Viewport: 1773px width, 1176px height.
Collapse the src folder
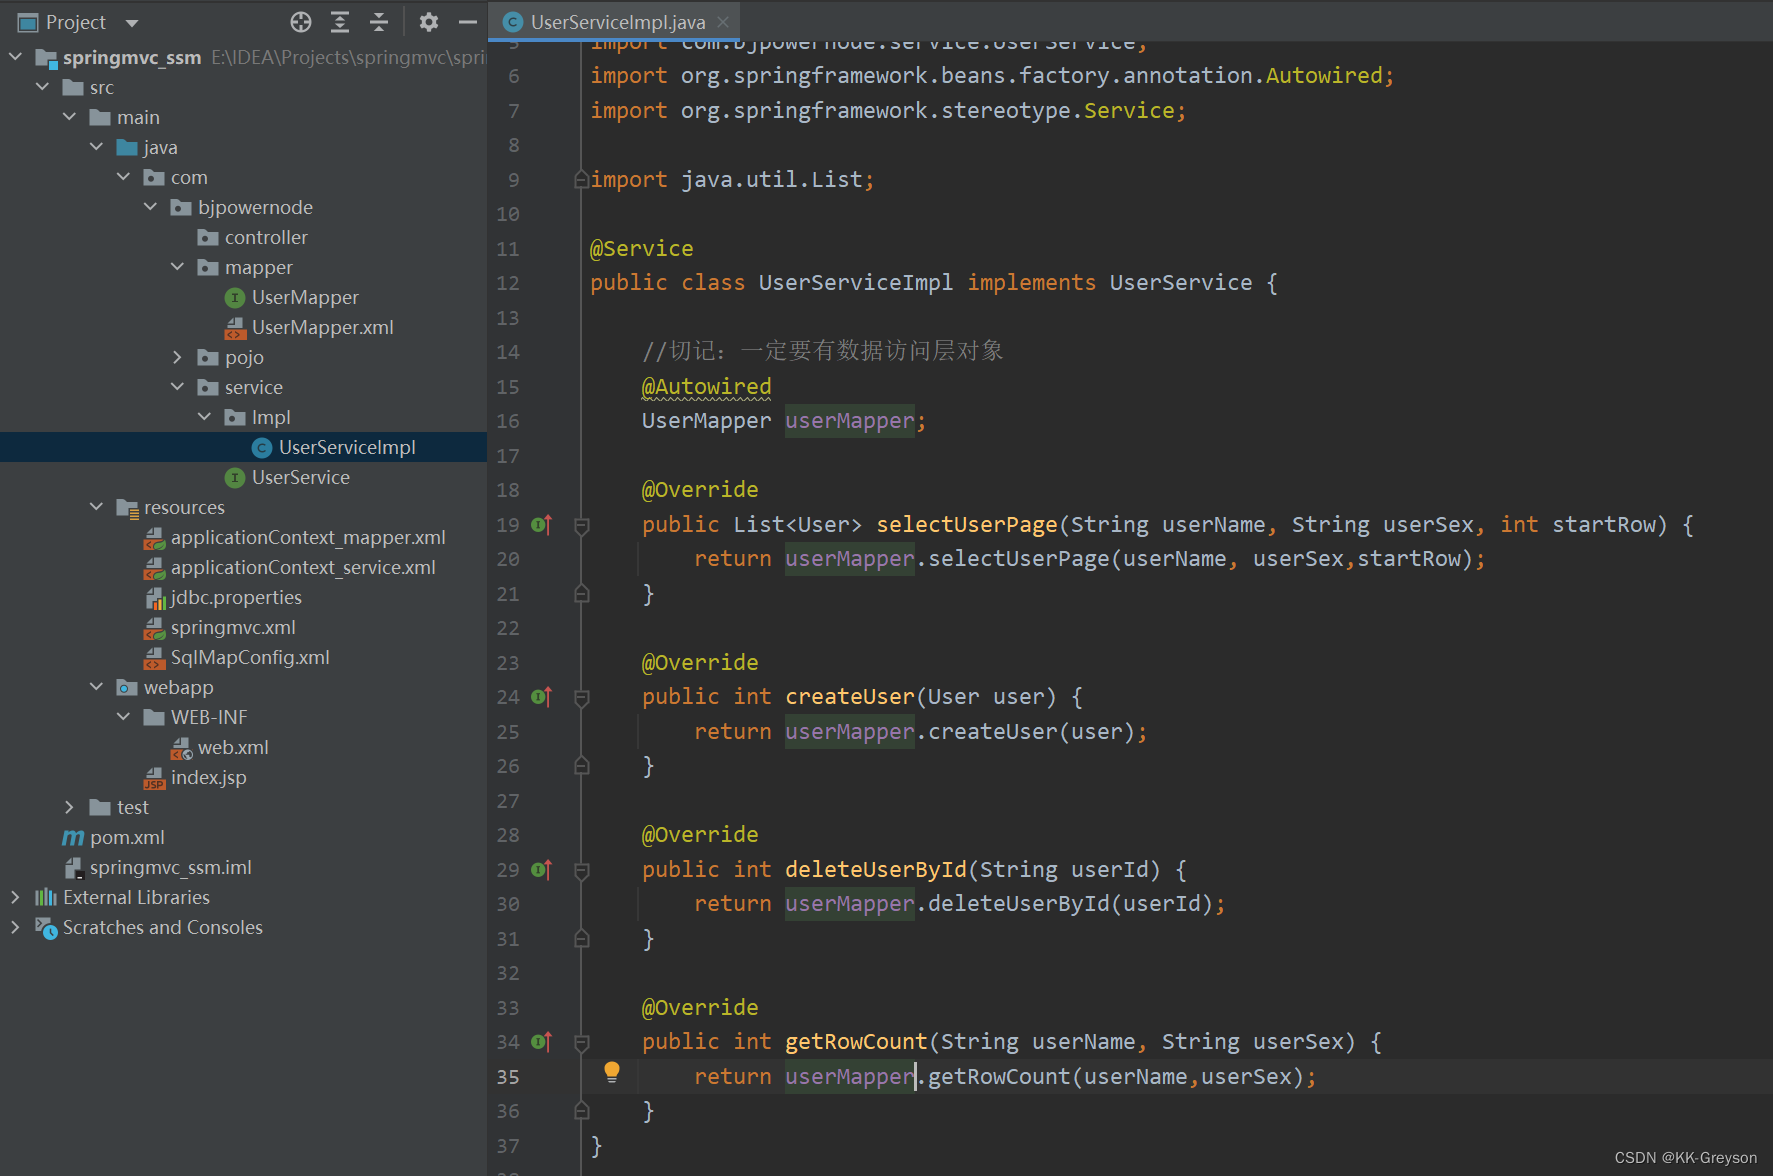pyautogui.click(x=42, y=87)
